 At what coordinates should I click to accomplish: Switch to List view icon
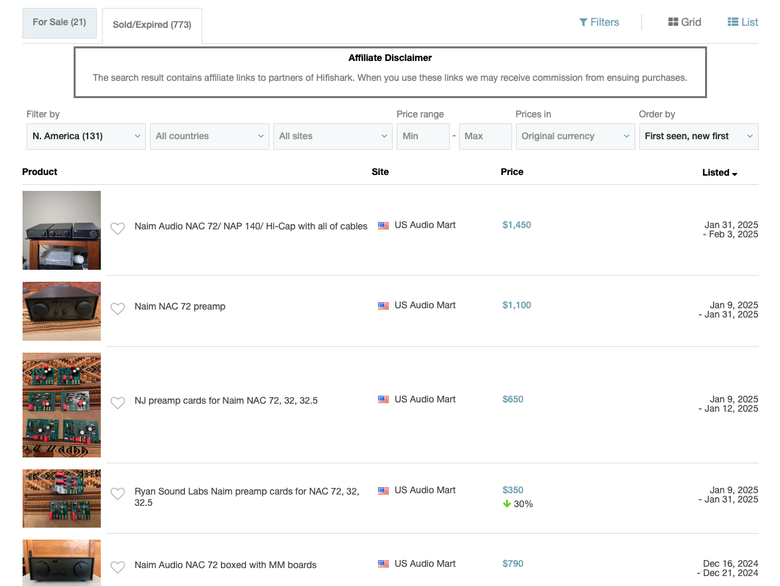click(x=733, y=22)
